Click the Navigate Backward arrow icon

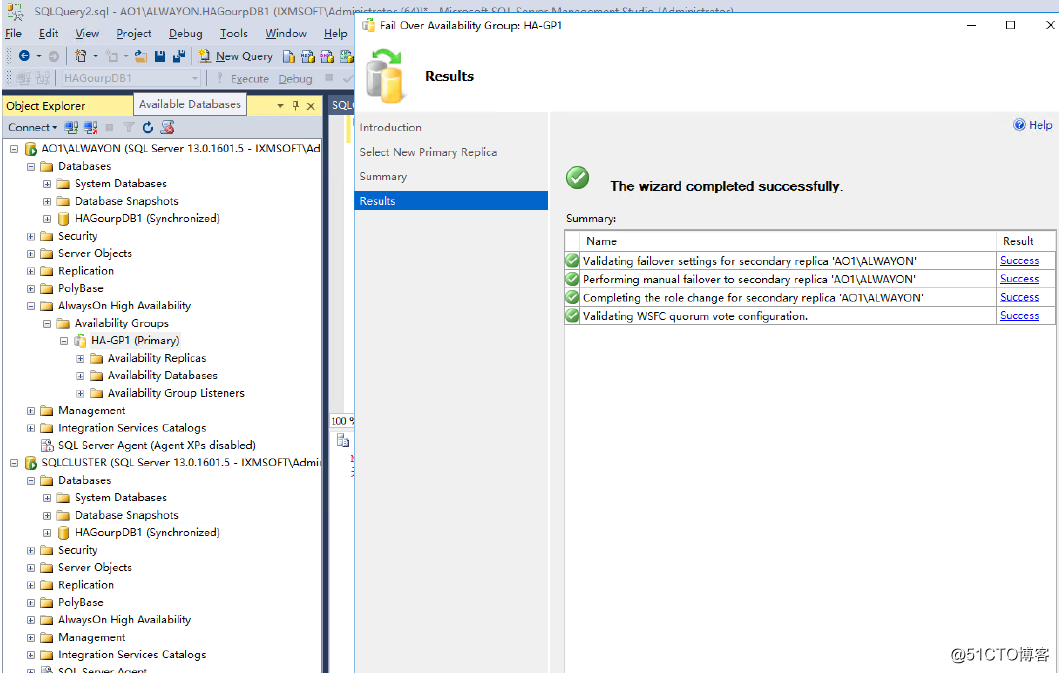pyautogui.click(x=24, y=56)
